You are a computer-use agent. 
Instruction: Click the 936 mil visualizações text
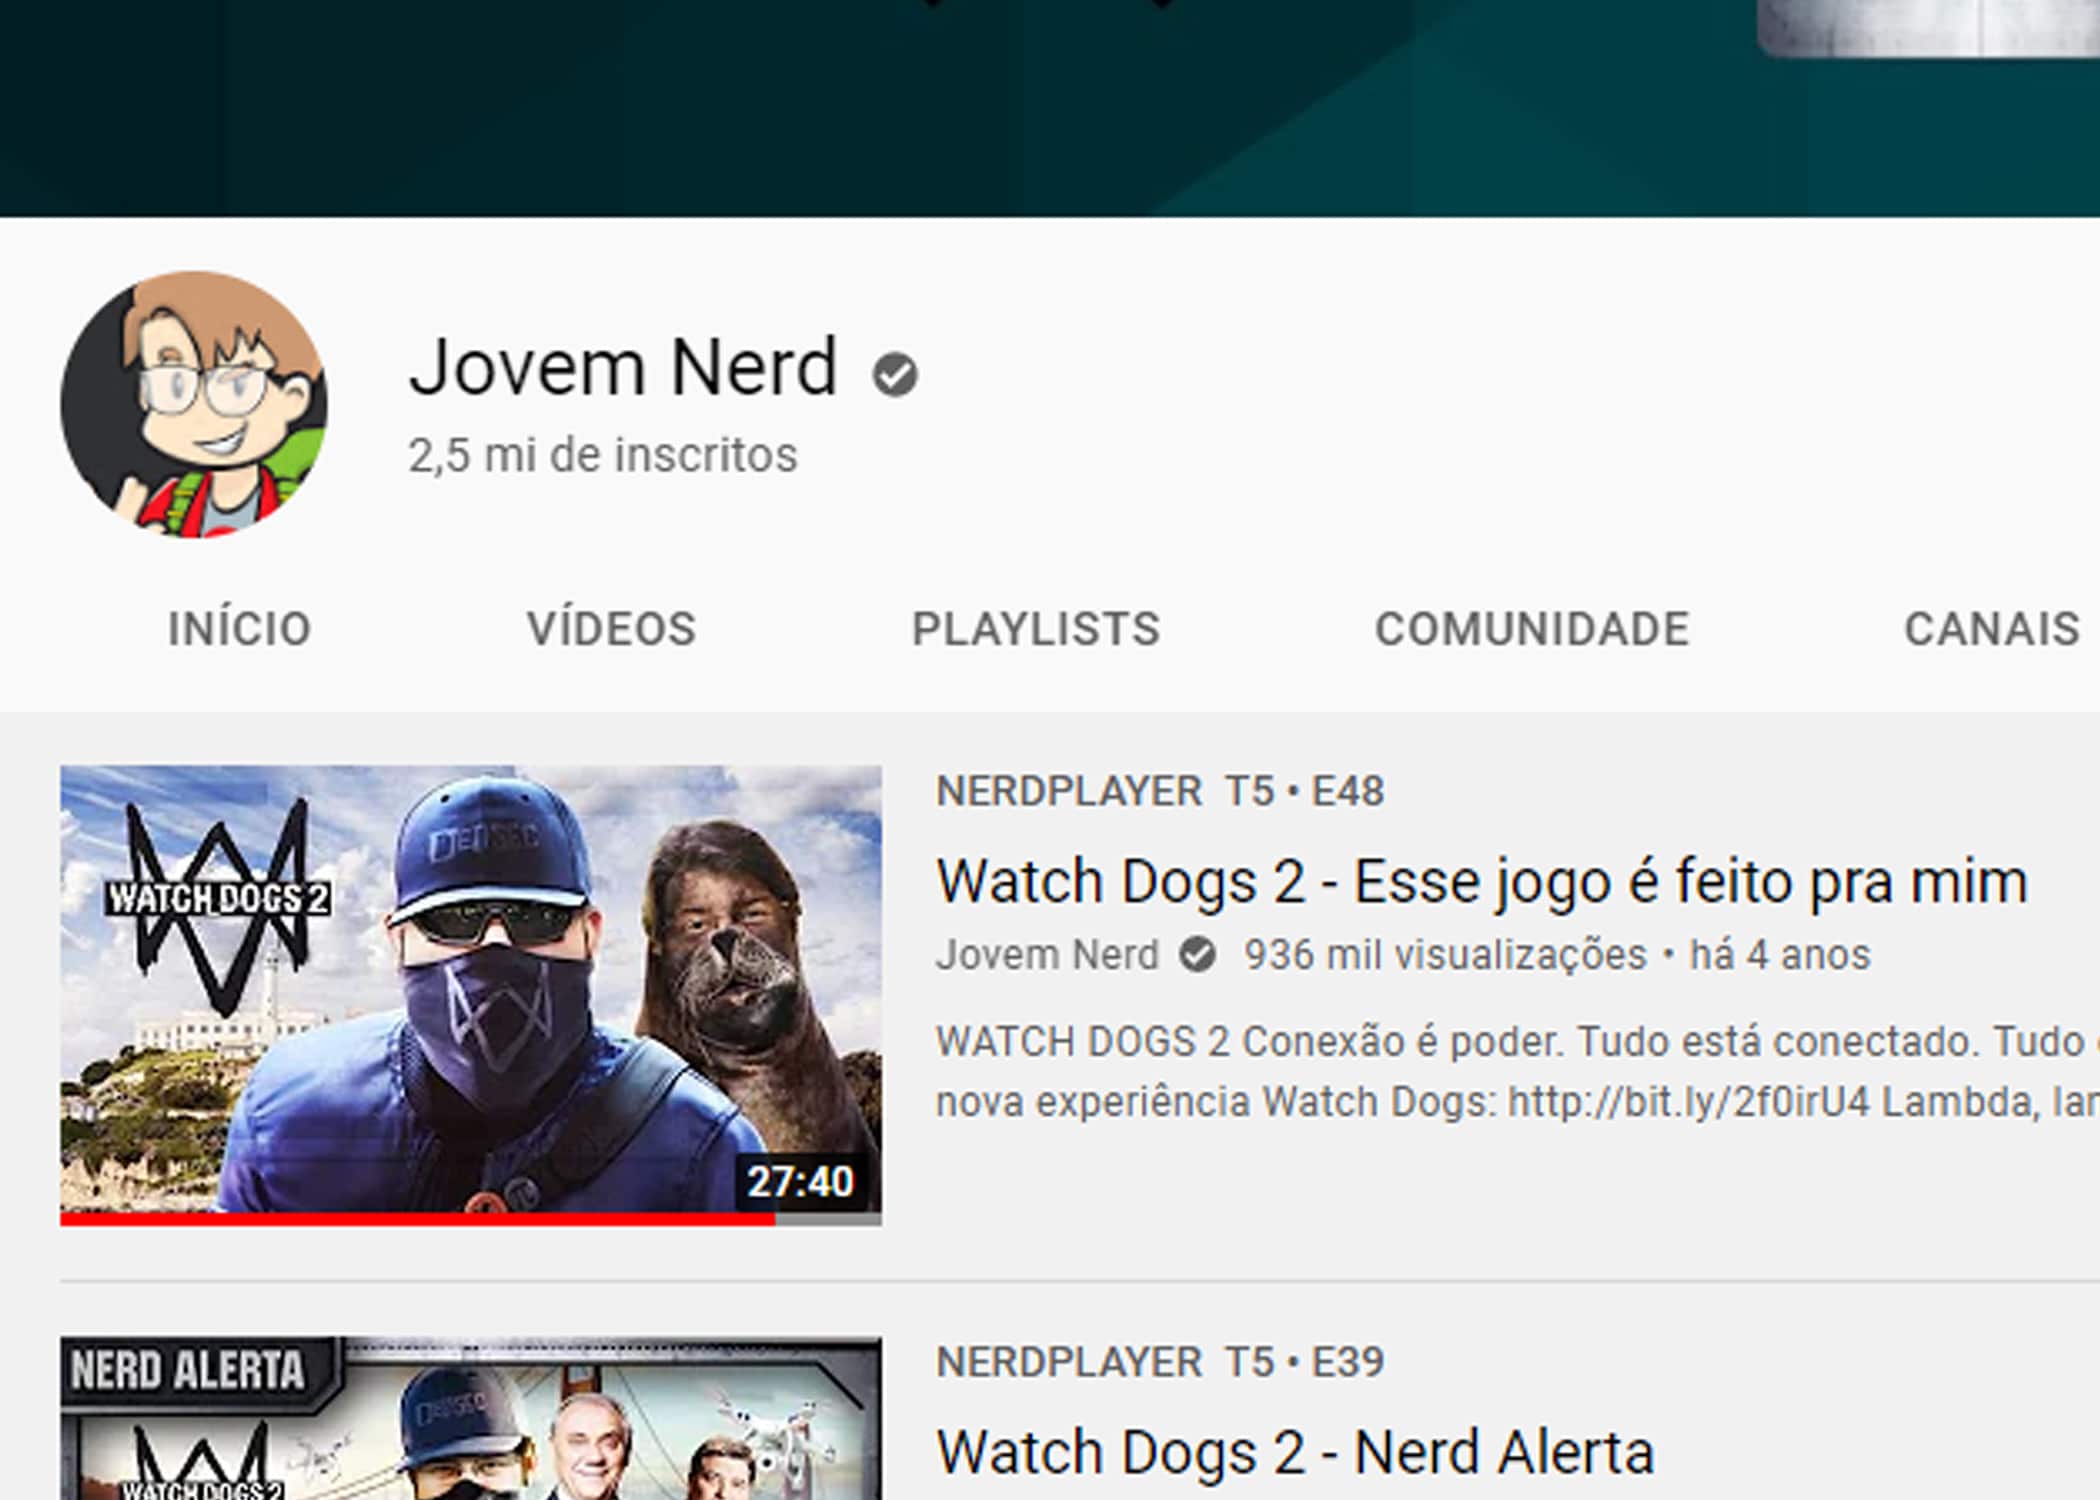(1445, 954)
